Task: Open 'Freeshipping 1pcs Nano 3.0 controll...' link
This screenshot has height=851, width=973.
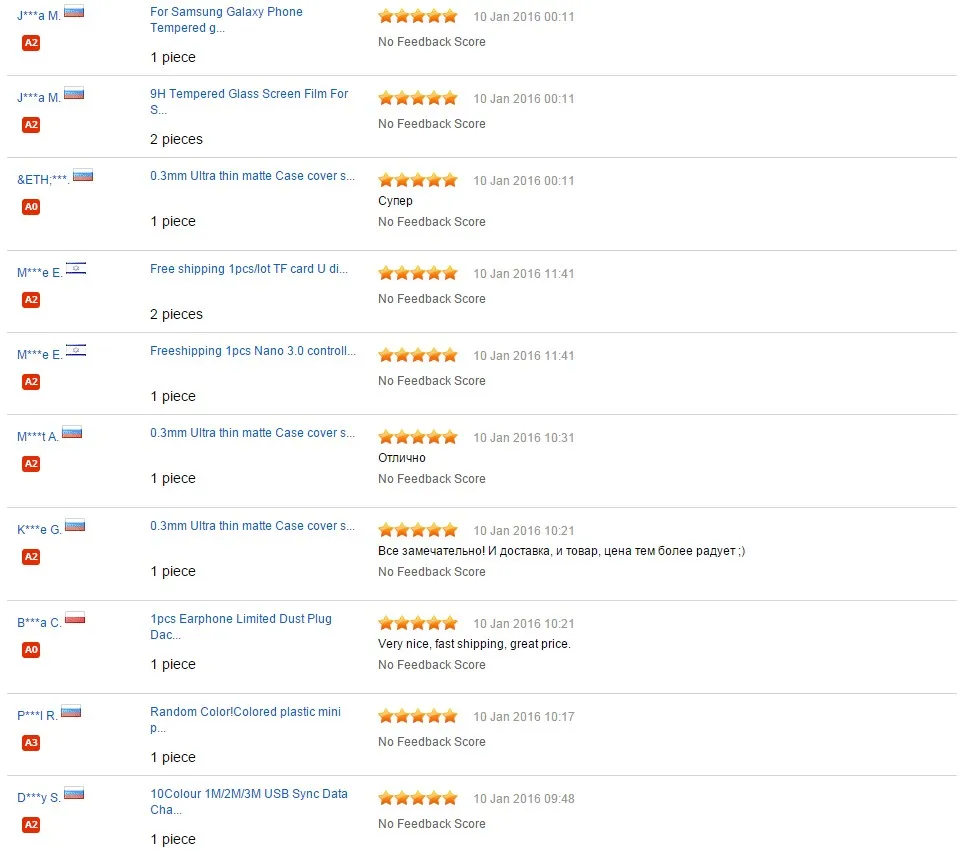Action: 253,351
